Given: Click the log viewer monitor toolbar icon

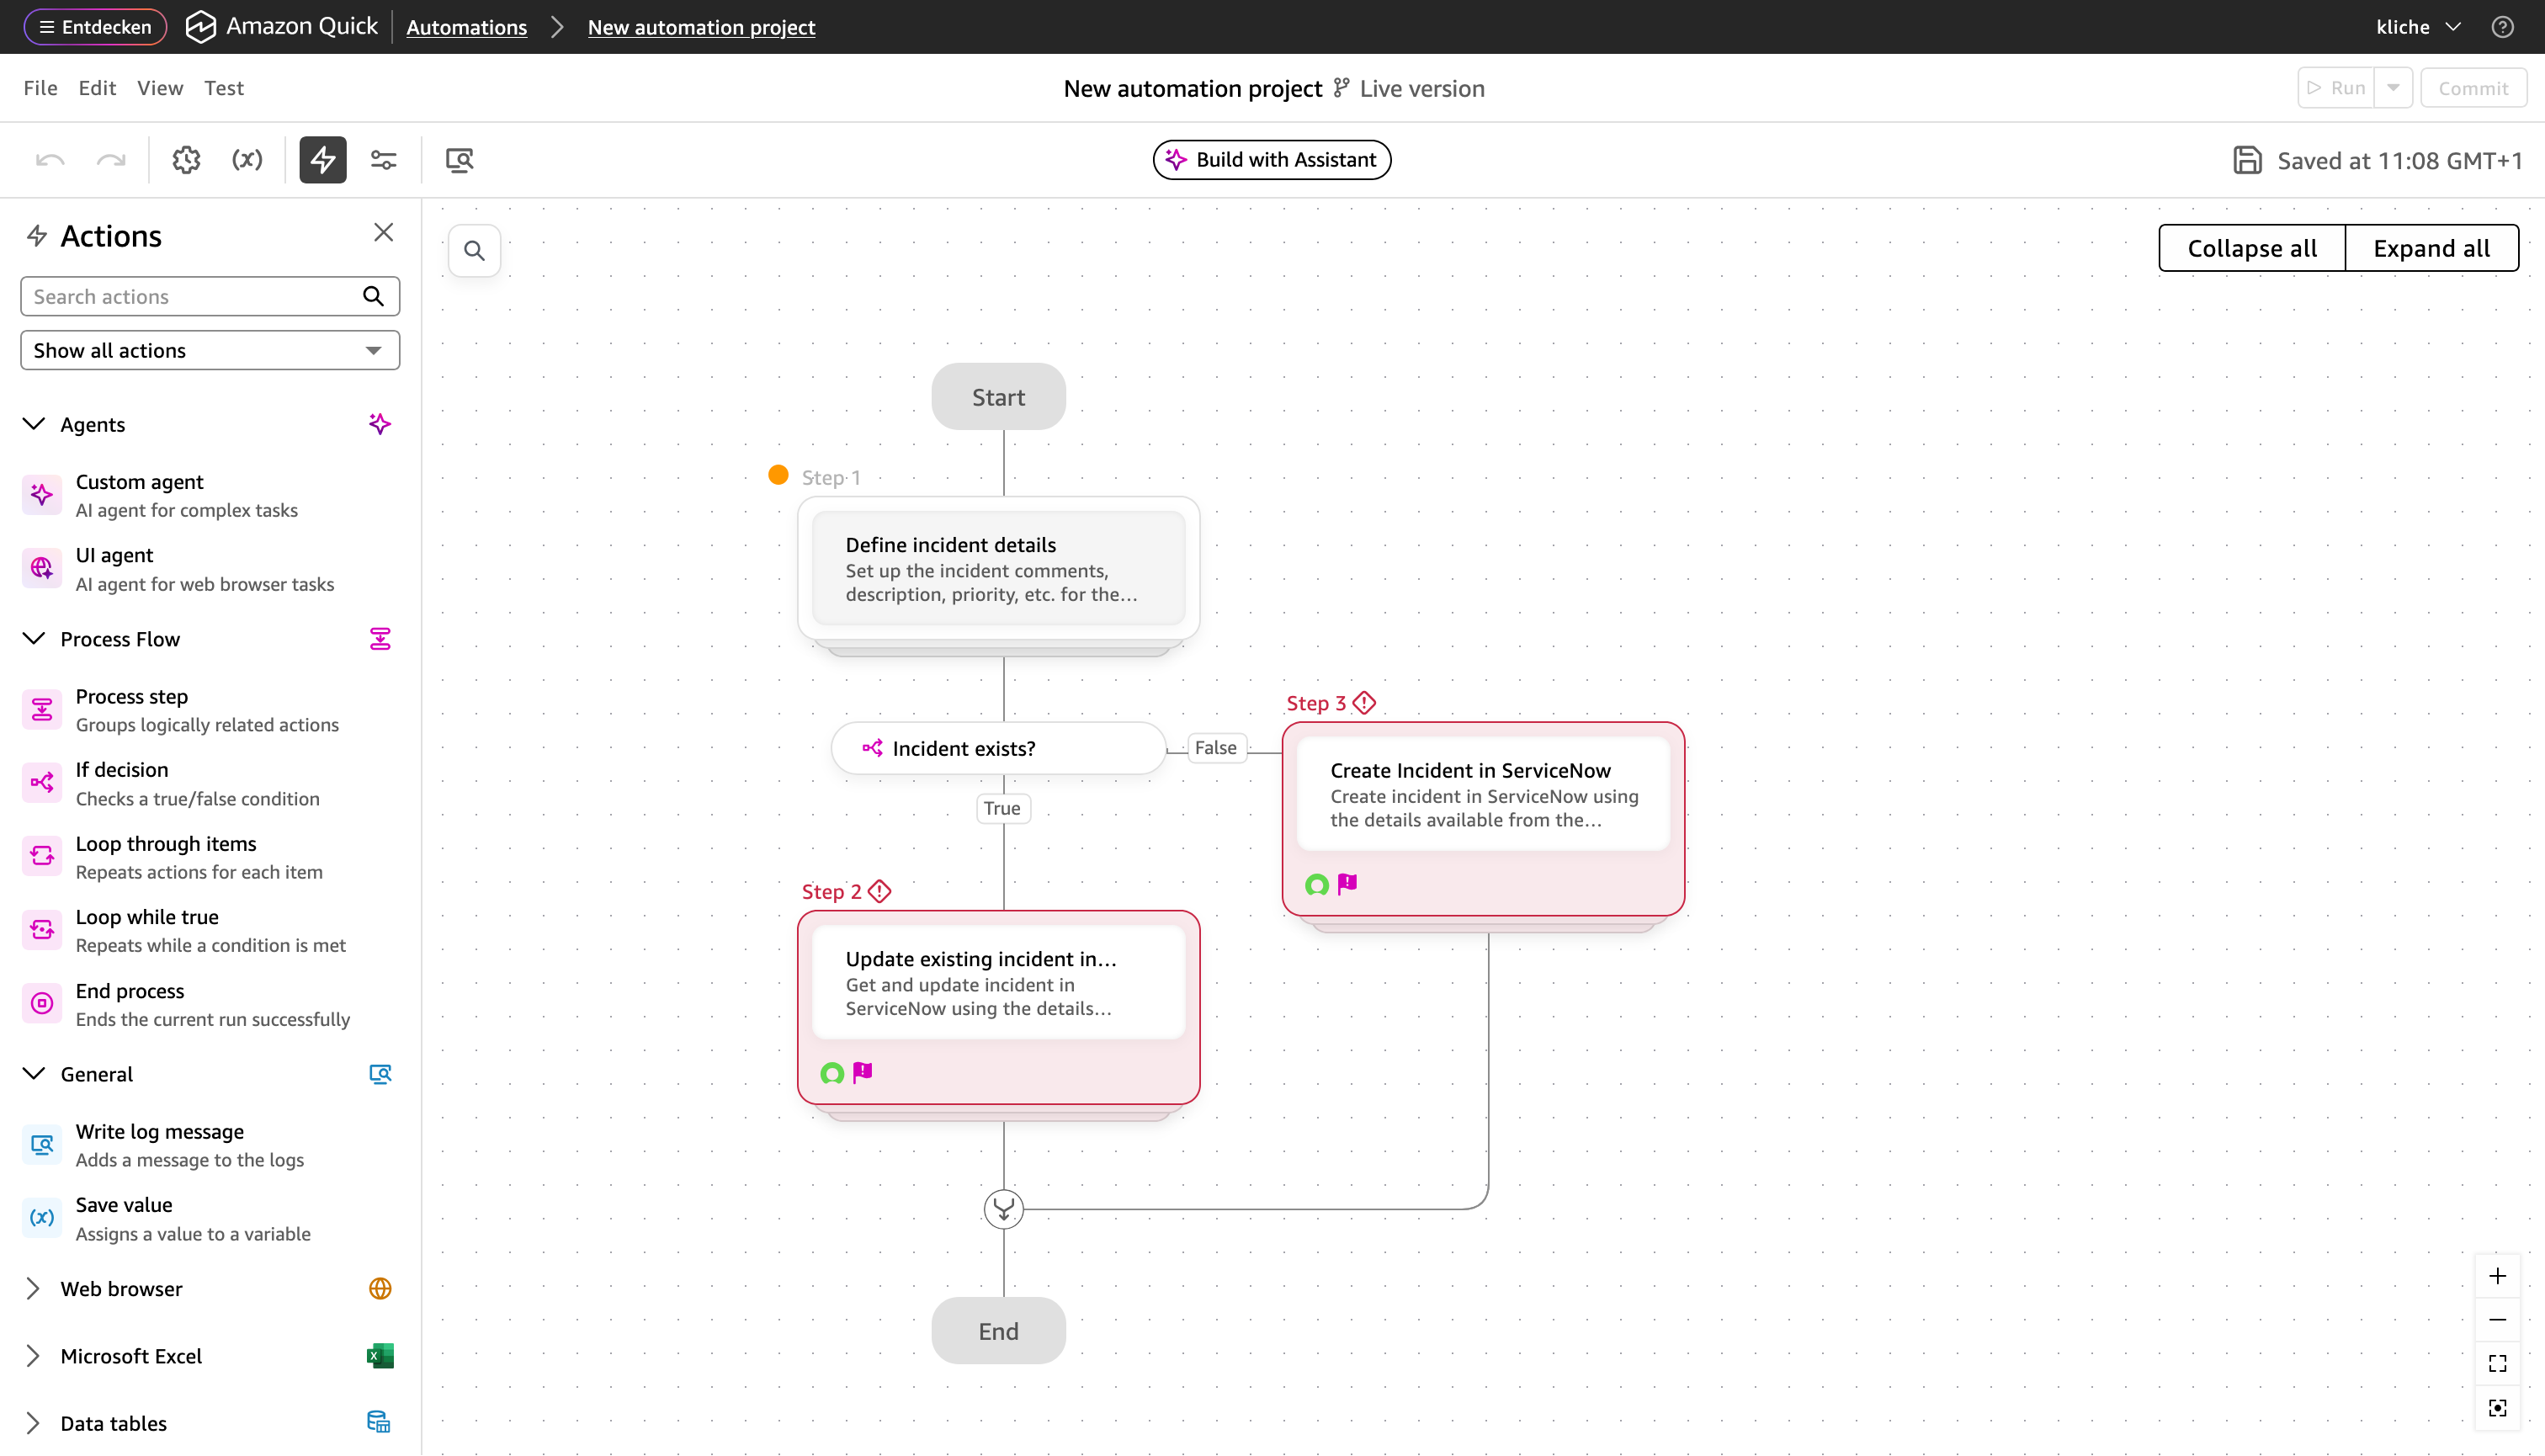Looking at the screenshot, I should 459,160.
